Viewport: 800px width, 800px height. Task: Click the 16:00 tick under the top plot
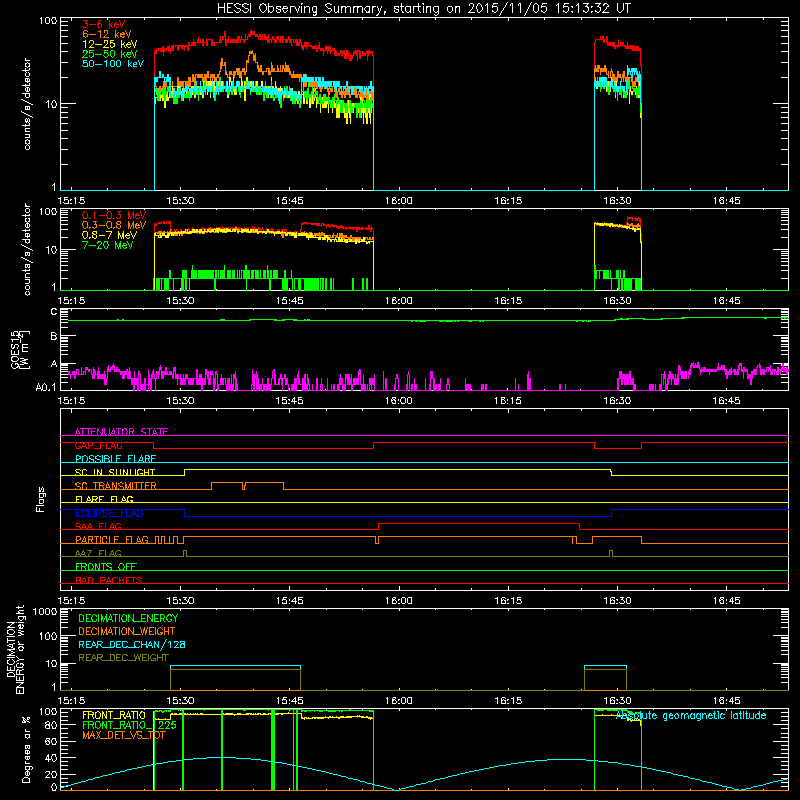[x=398, y=201]
